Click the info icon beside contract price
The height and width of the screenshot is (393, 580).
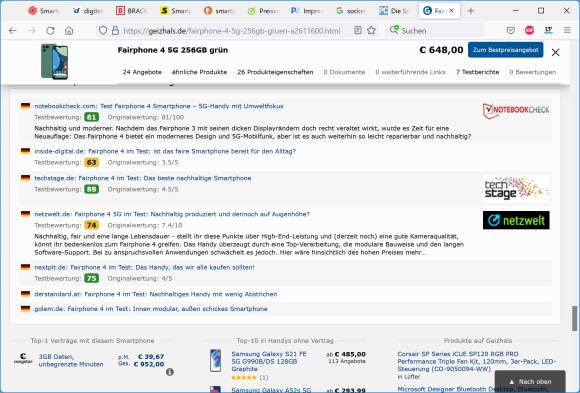click(170, 372)
